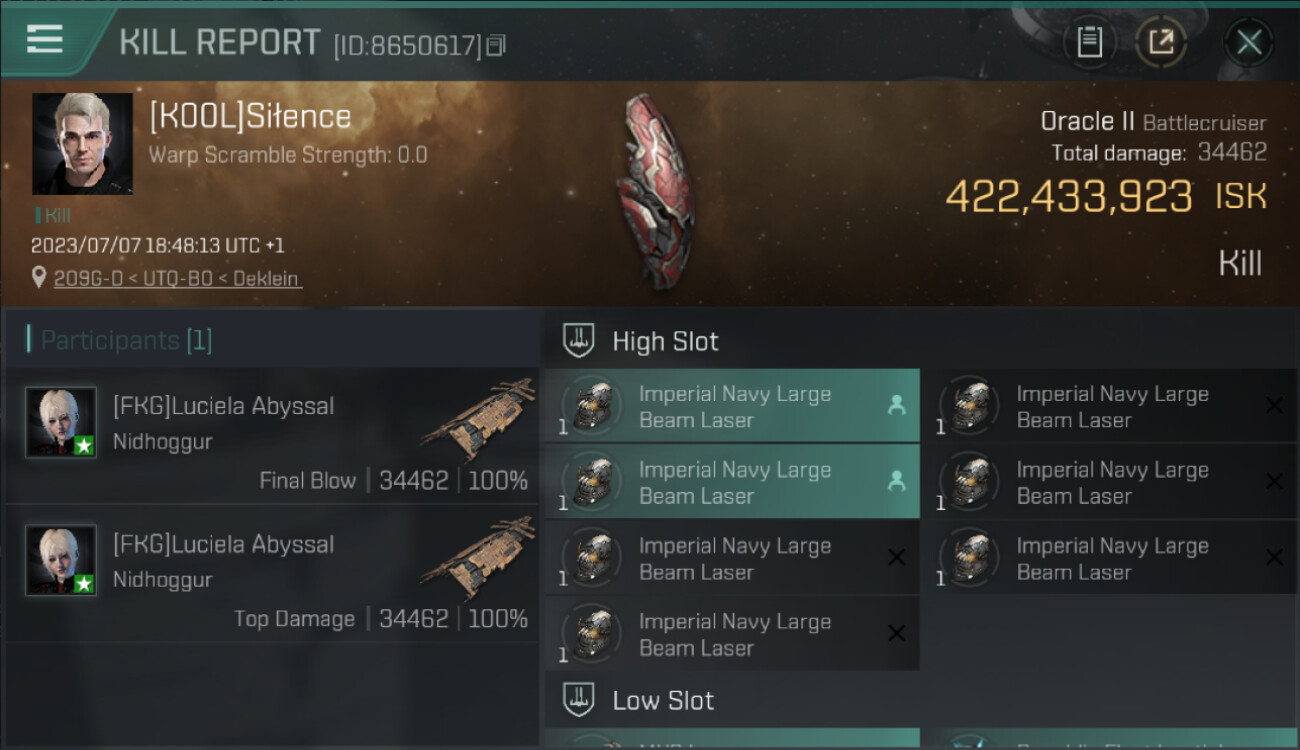Click the X mark on top-right Beam Laser

coord(1274,405)
